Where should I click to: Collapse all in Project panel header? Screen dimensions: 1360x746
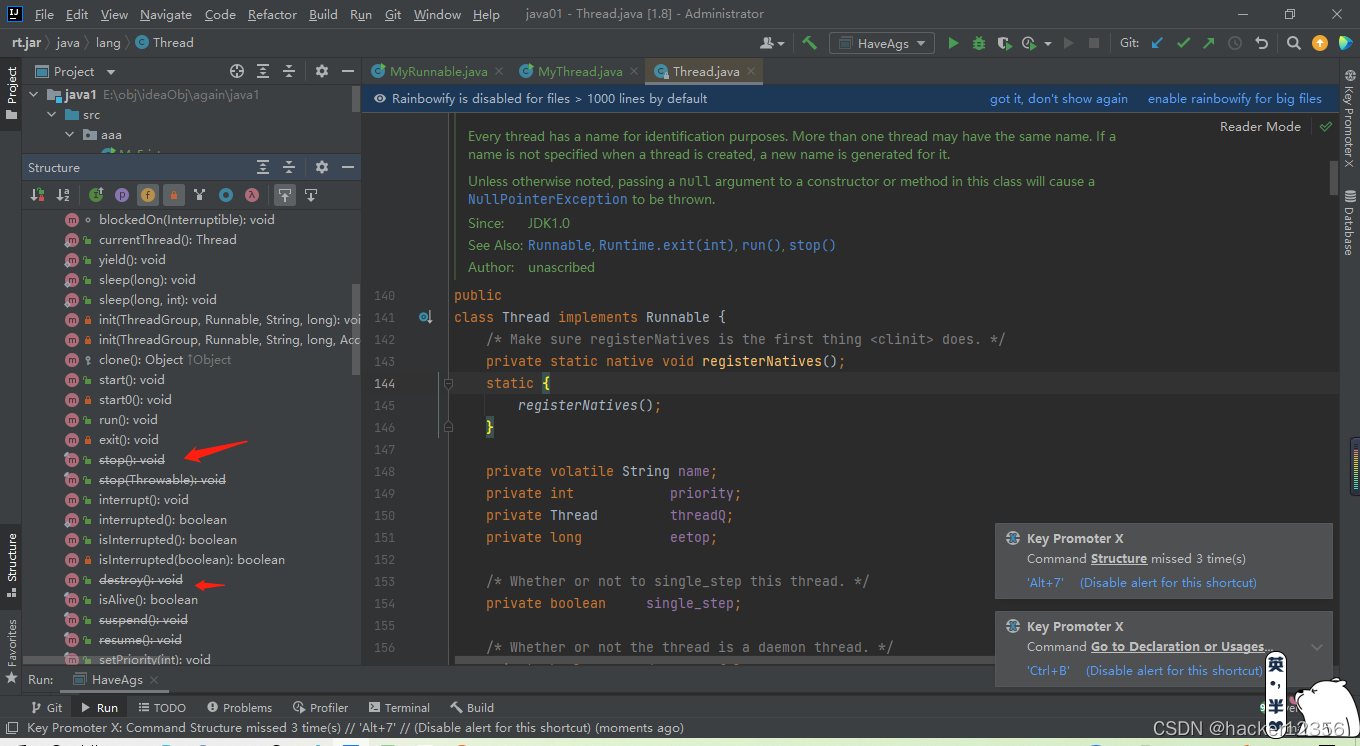tap(289, 71)
